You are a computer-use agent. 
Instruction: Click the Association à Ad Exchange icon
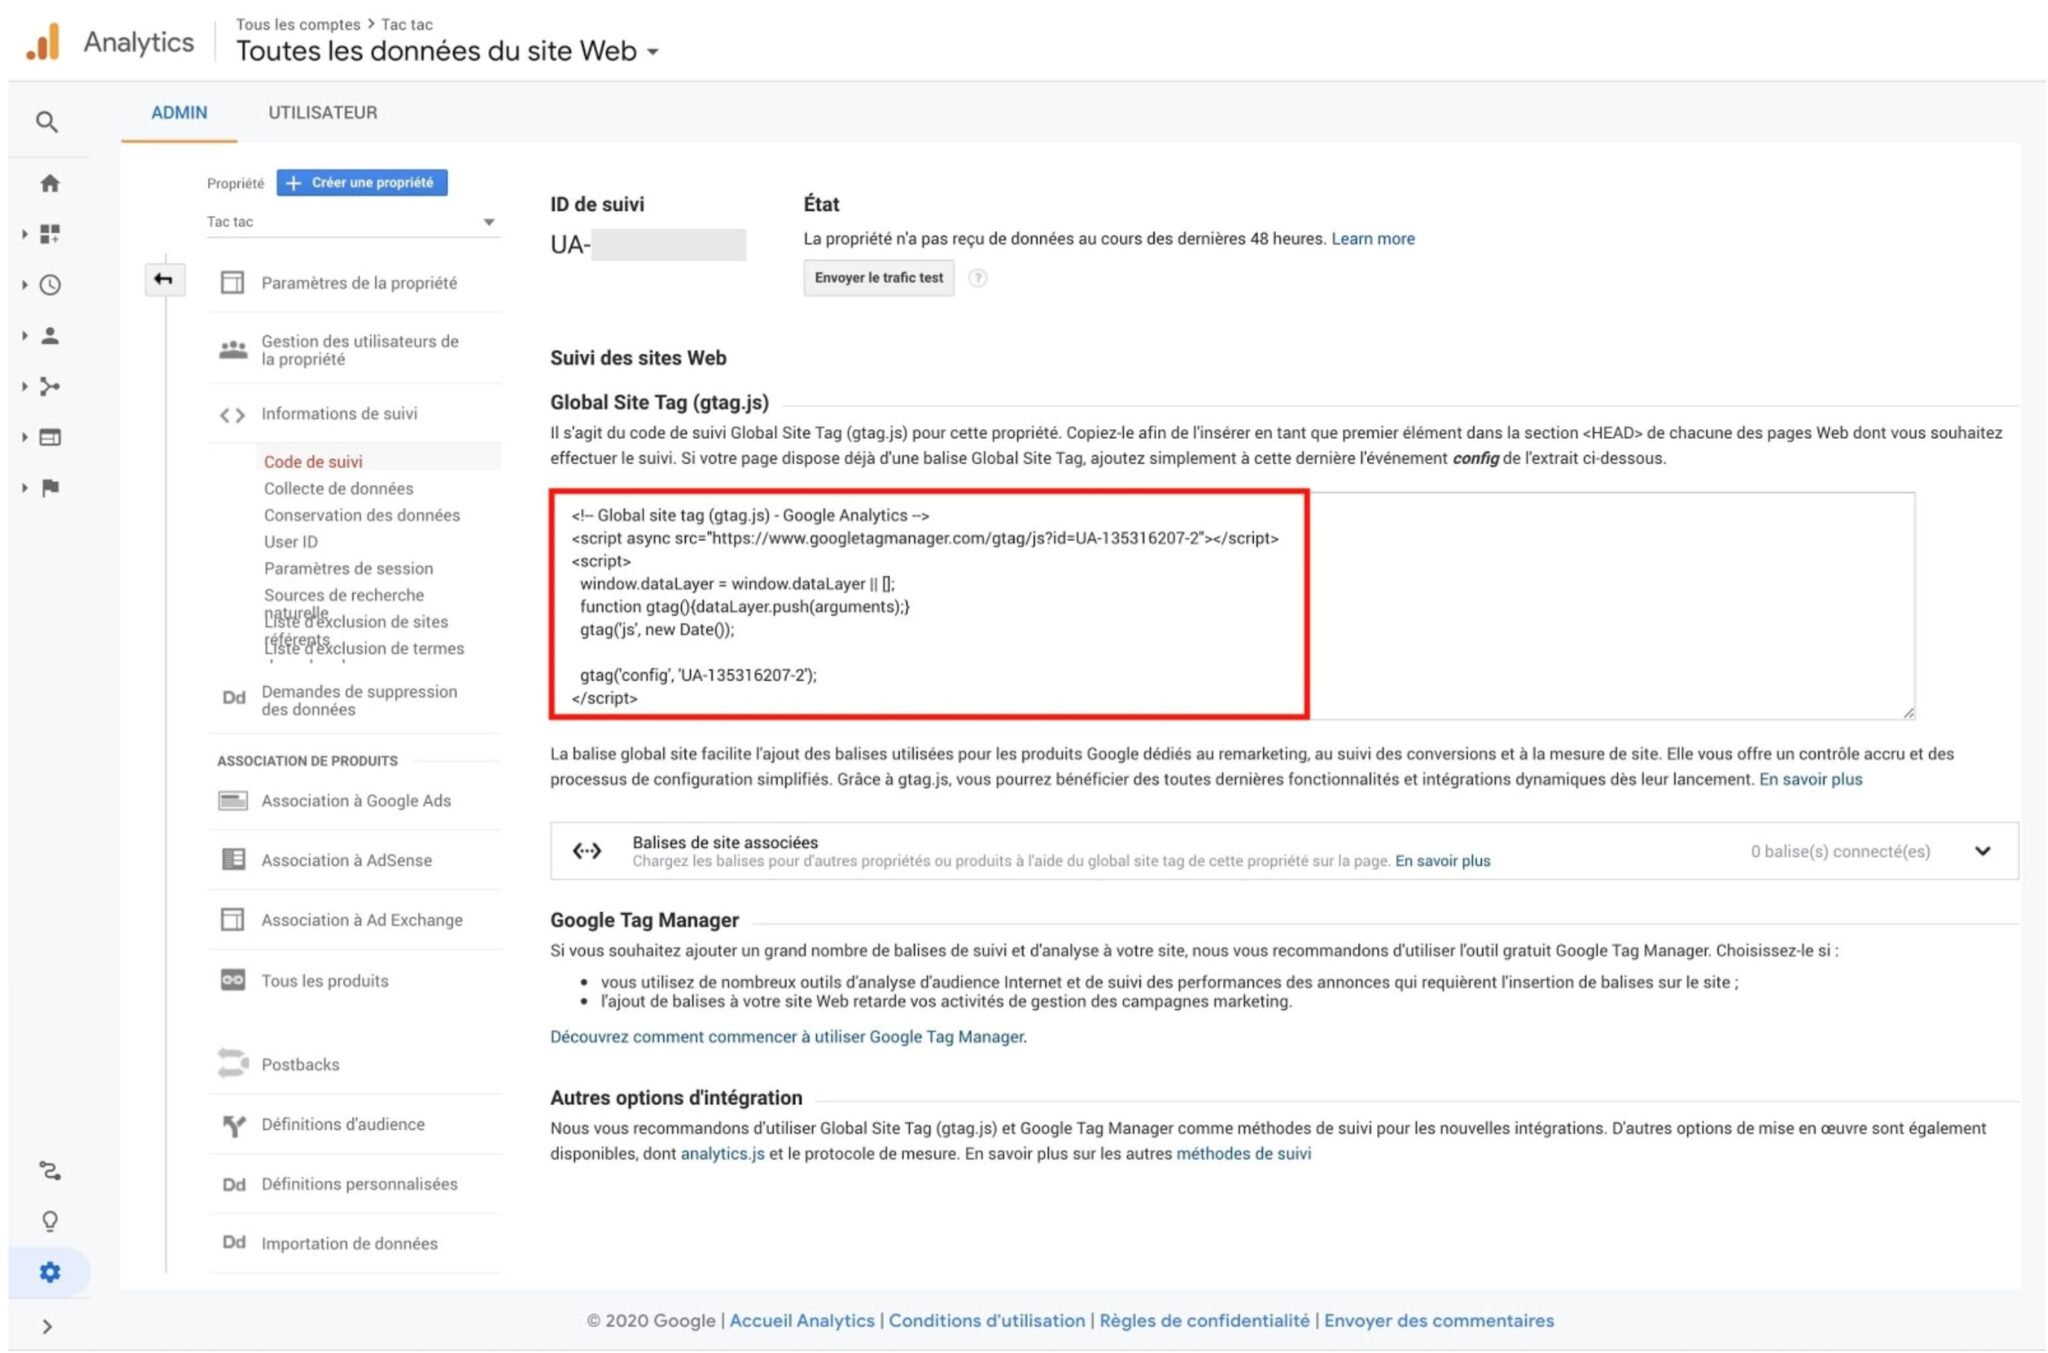pos(232,919)
